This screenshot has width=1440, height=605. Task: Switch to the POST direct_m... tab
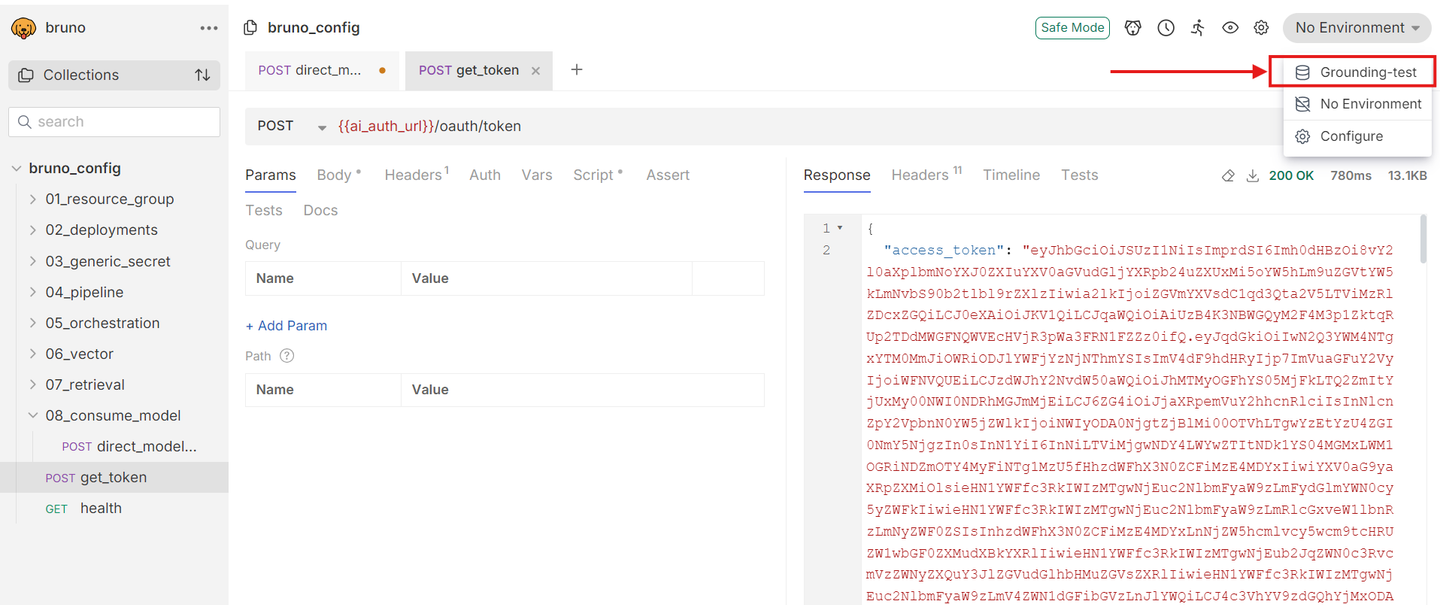point(322,70)
